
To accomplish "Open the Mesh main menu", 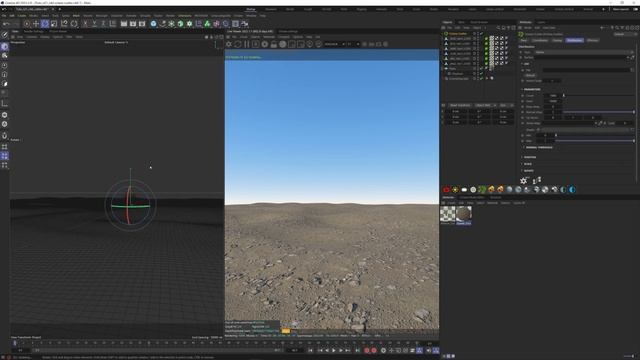I will pos(76,16).
